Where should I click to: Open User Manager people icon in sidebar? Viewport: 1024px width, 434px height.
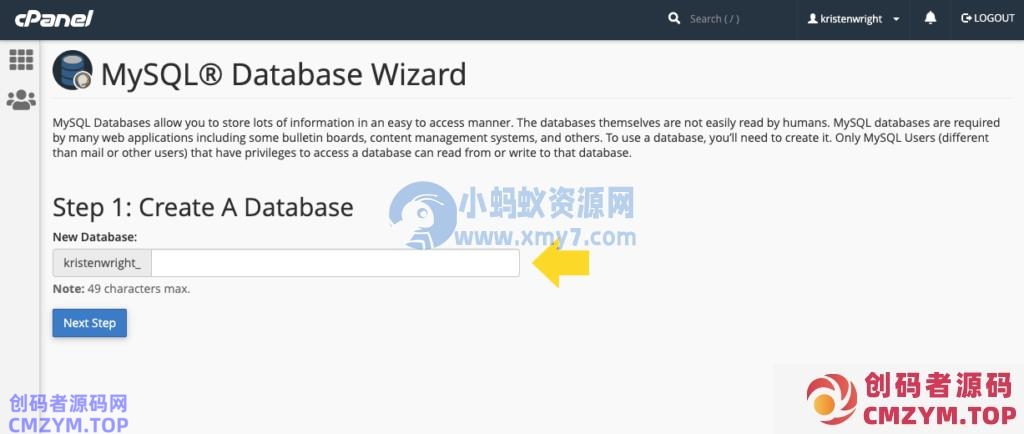21,100
